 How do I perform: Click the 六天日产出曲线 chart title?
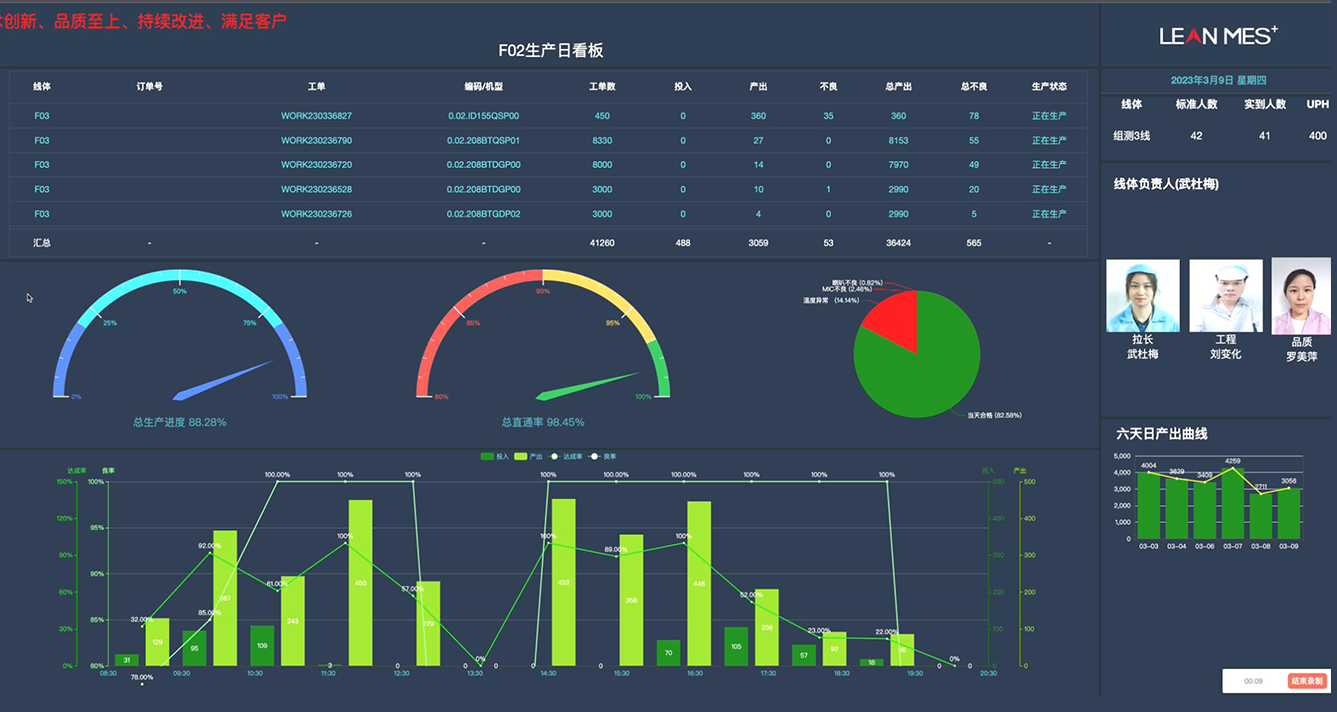[x=1162, y=434]
